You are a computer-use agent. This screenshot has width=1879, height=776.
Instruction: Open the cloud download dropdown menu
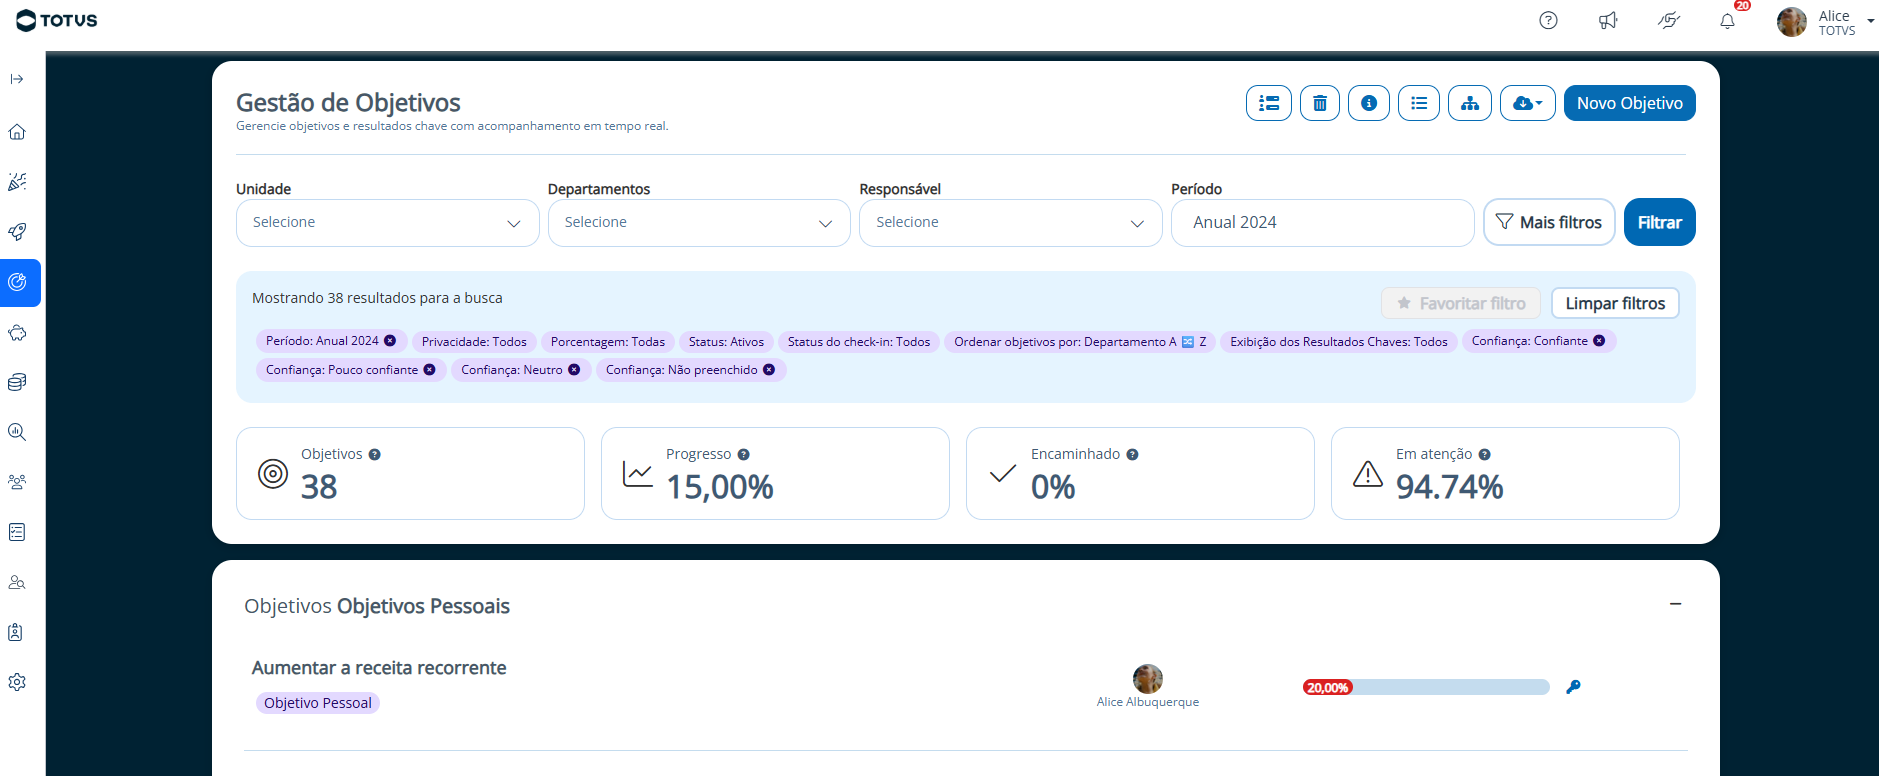point(1527,103)
